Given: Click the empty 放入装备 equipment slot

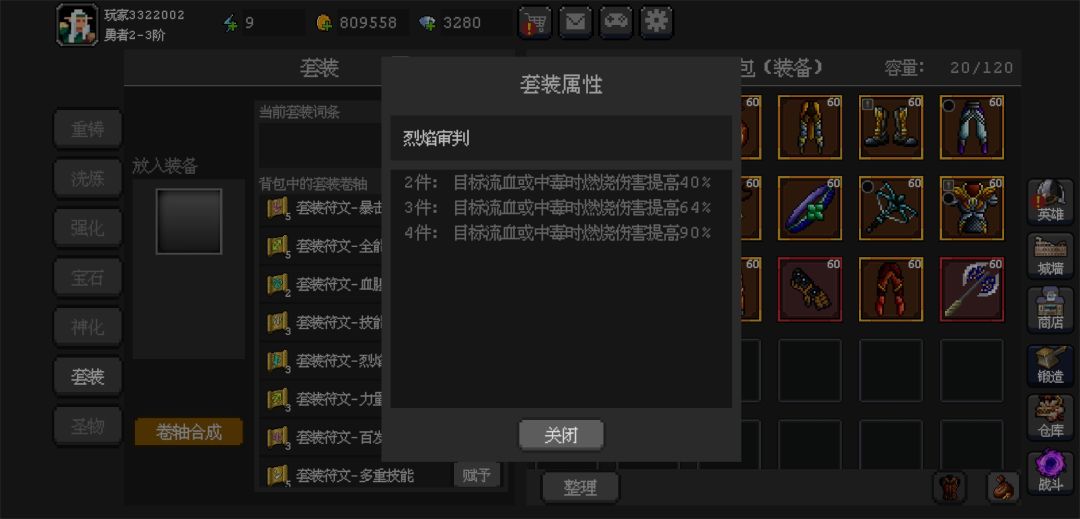Looking at the screenshot, I should 189,222.
